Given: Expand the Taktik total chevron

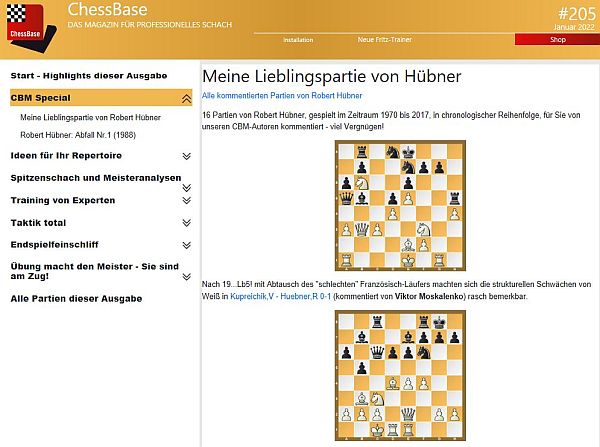Looking at the screenshot, I should click(x=186, y=222).
